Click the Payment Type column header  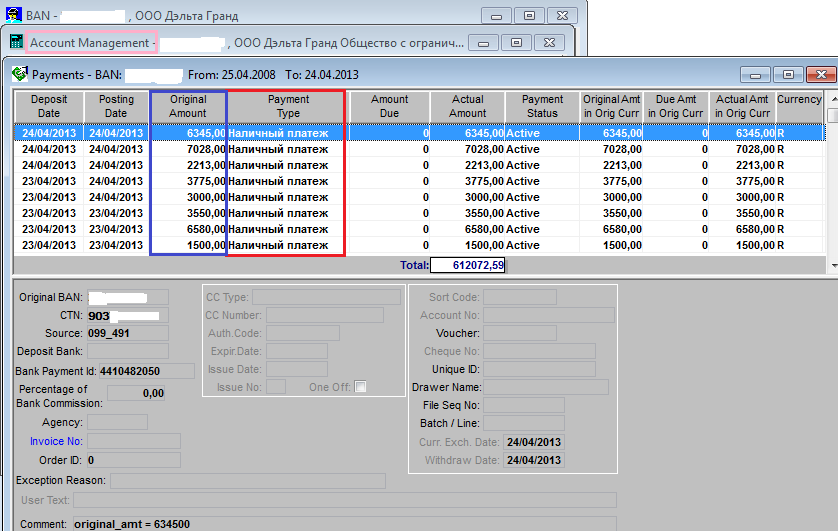pos(288,106)
